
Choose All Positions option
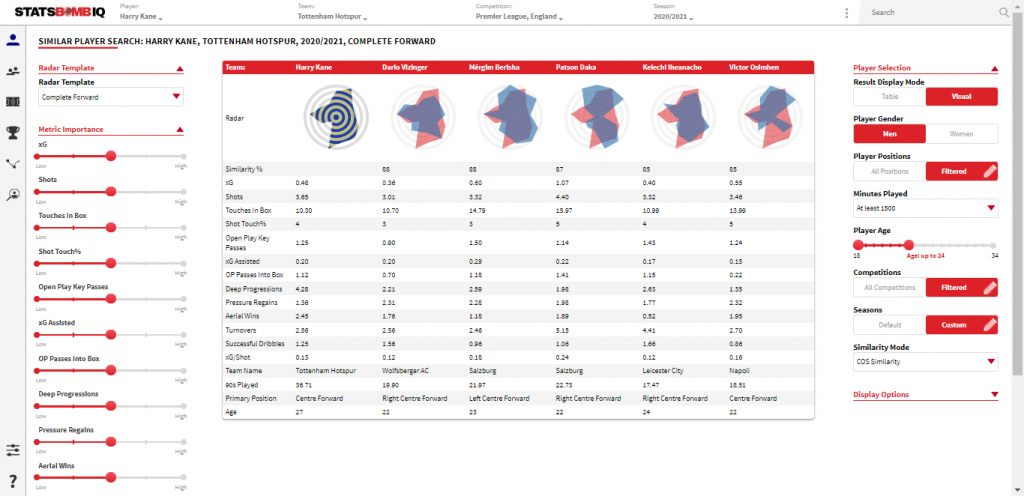click(889, 172)
